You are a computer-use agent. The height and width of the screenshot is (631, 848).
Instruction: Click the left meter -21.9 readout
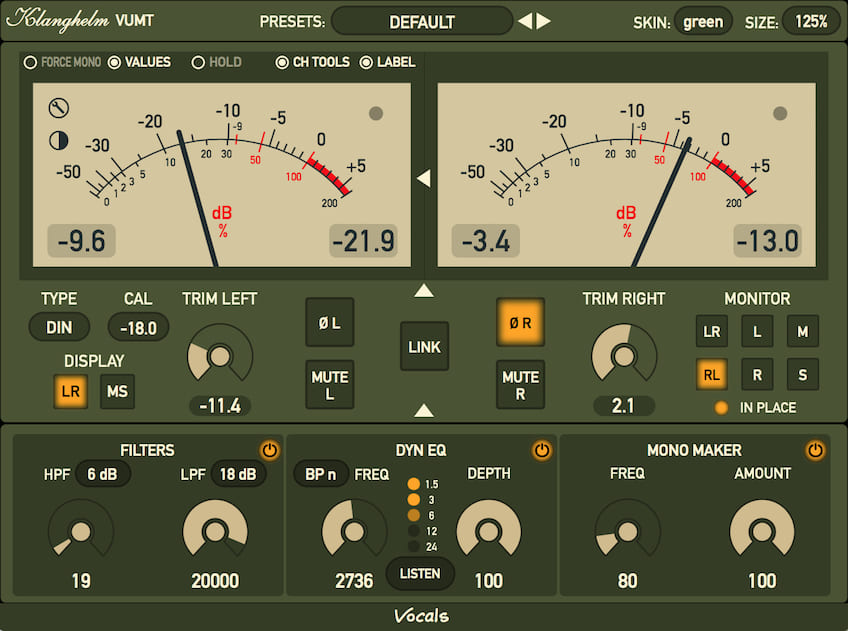[x=363, y=241]
